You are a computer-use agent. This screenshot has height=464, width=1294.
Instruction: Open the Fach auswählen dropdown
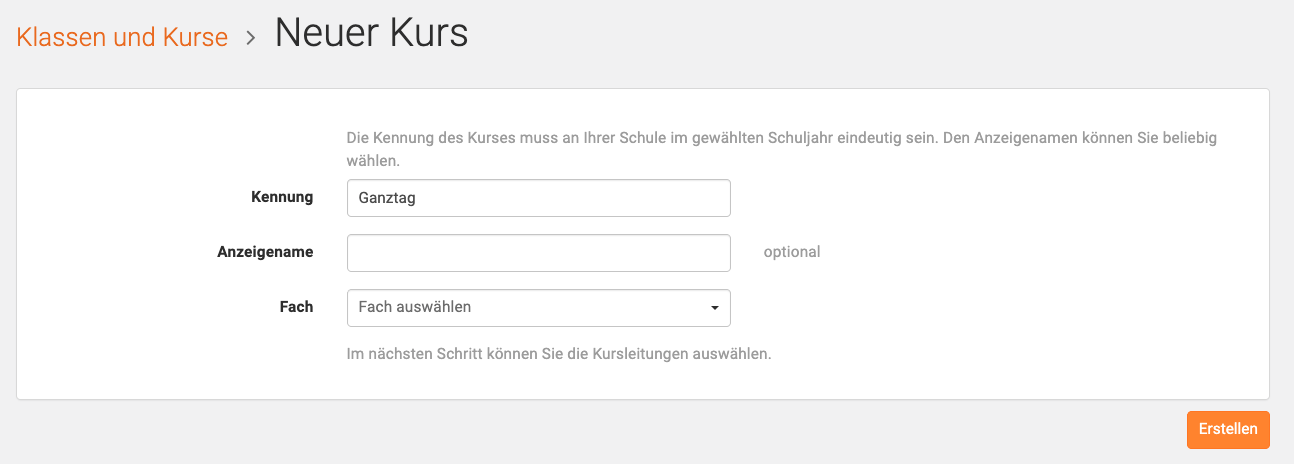coord(538,308)
